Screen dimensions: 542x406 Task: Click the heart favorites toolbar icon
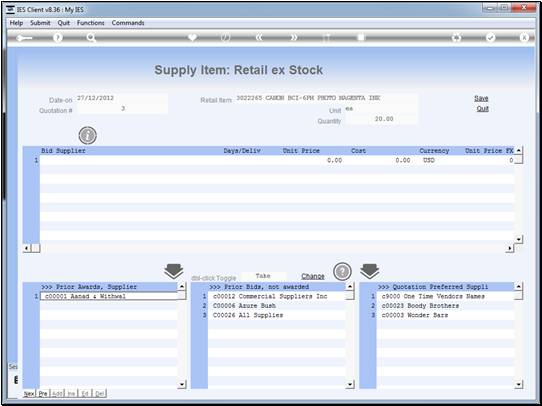point(192,37)
